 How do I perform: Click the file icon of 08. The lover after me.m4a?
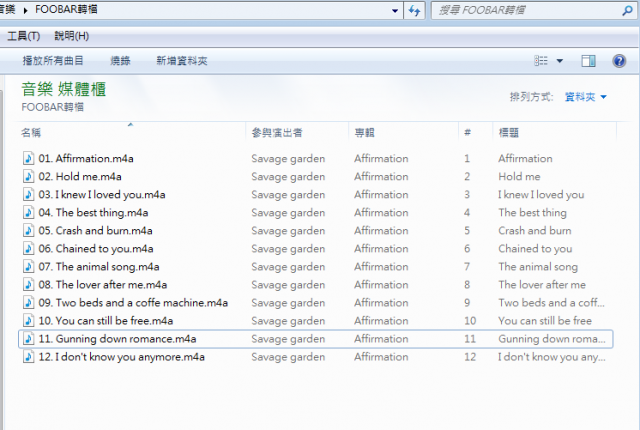(x=28, y=284)
